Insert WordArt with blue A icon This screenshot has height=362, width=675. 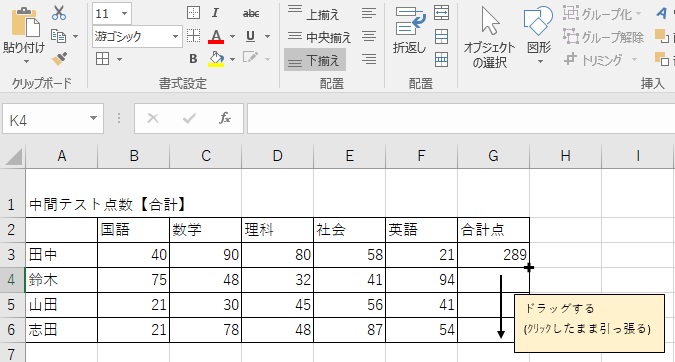pos(661,13)
